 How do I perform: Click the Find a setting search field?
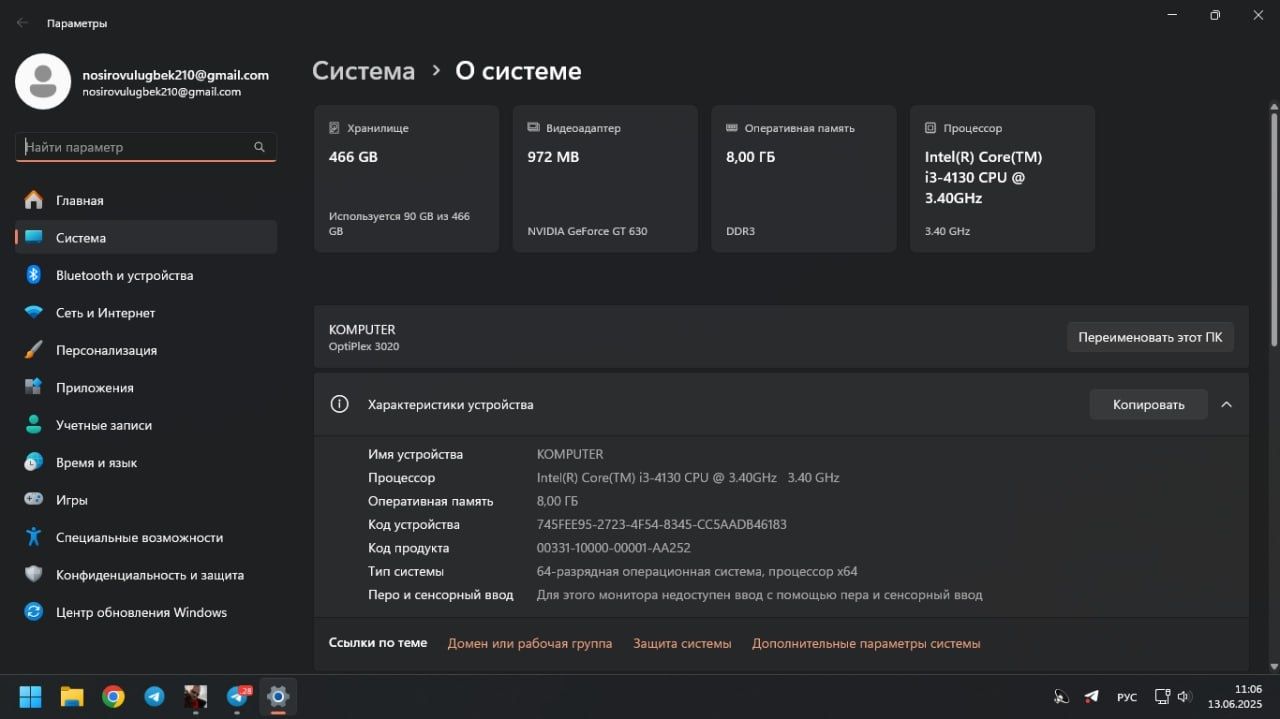click(x=135, y=147)
